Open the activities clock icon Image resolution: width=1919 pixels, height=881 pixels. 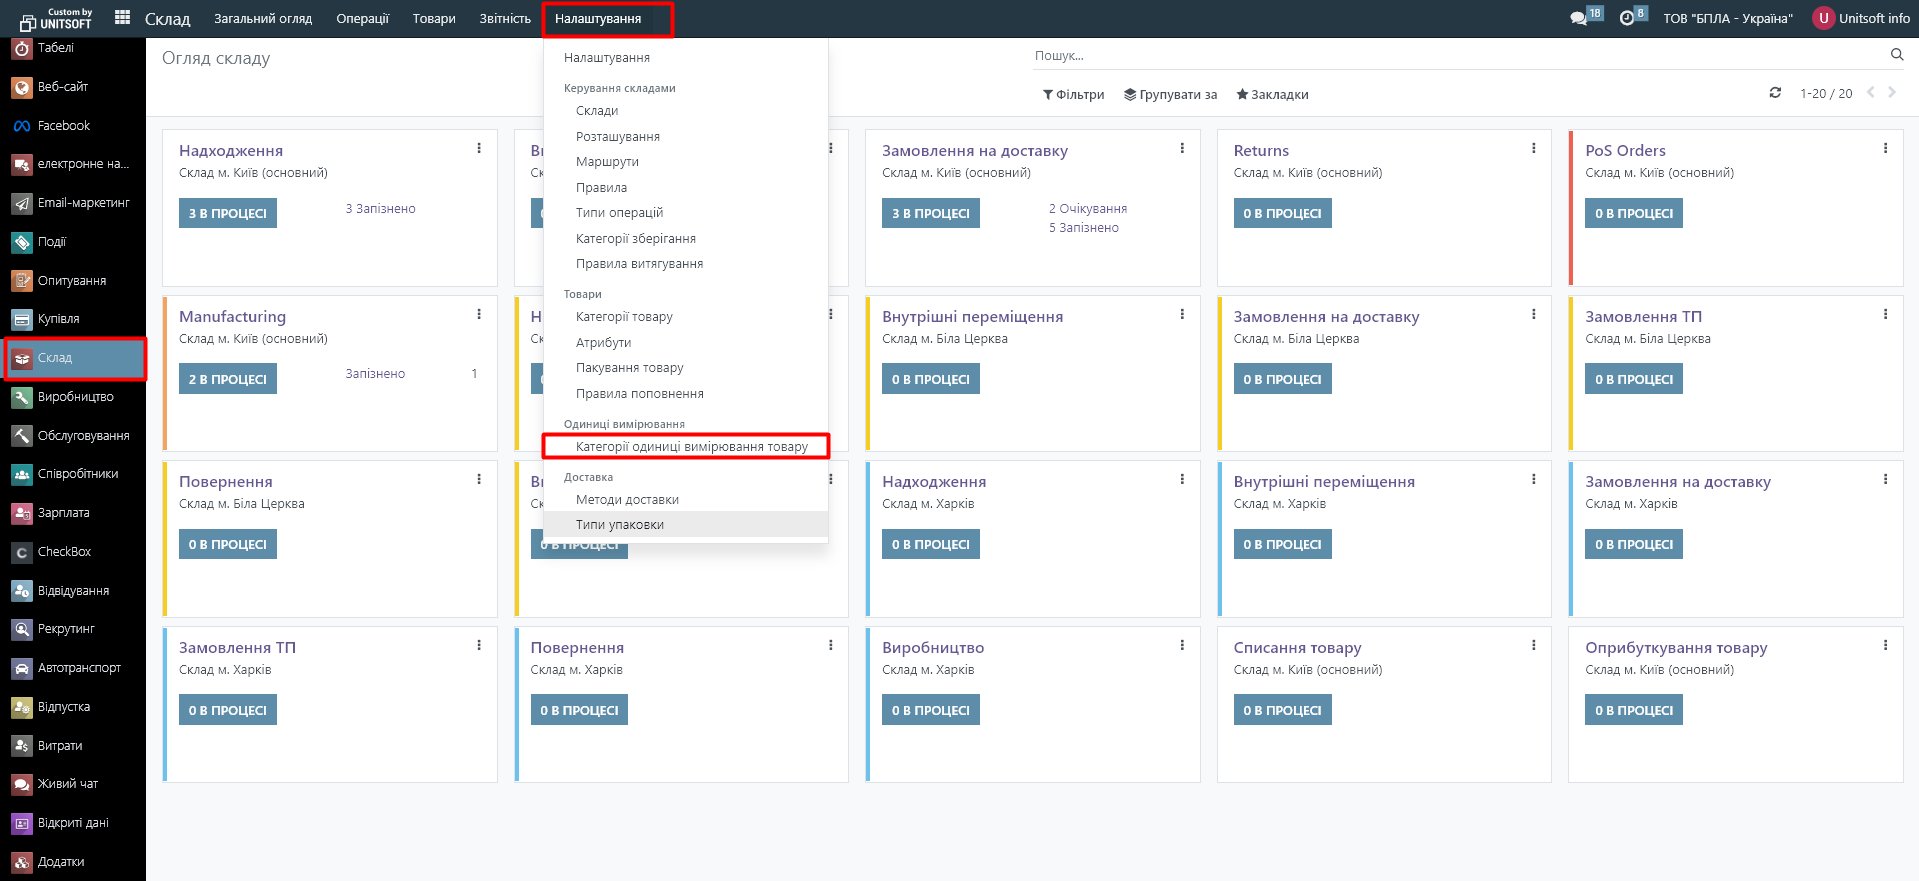[x=1627, y=18]
